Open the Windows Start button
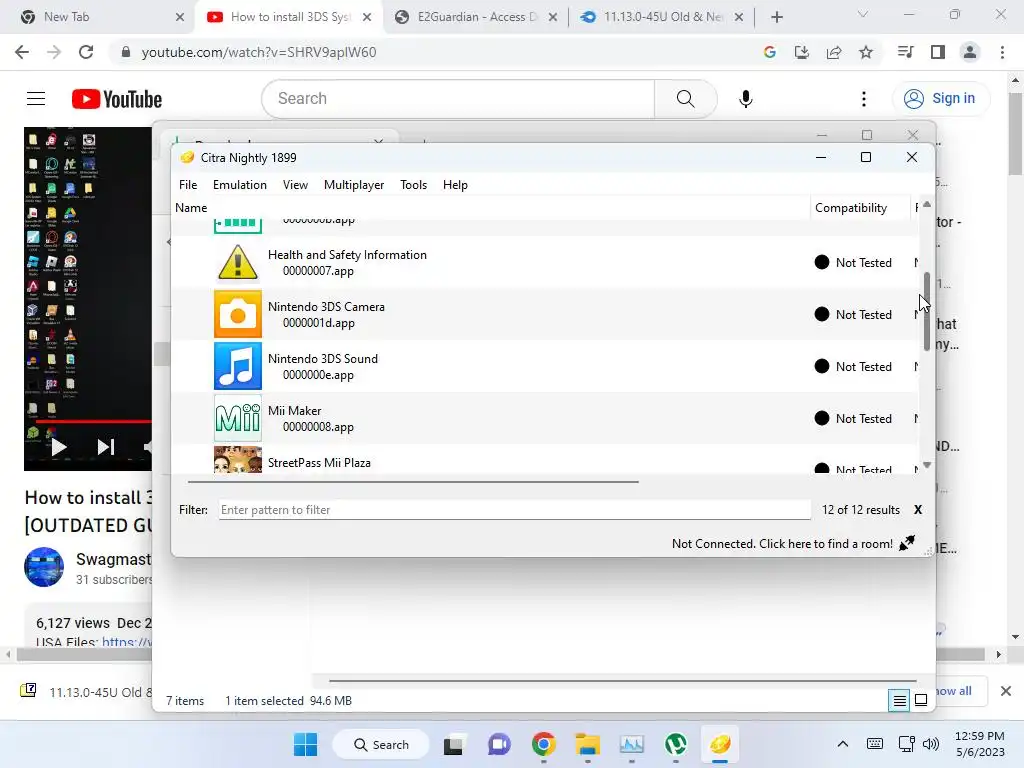This screenshot has height=768, width=1024. click(306, 744)
